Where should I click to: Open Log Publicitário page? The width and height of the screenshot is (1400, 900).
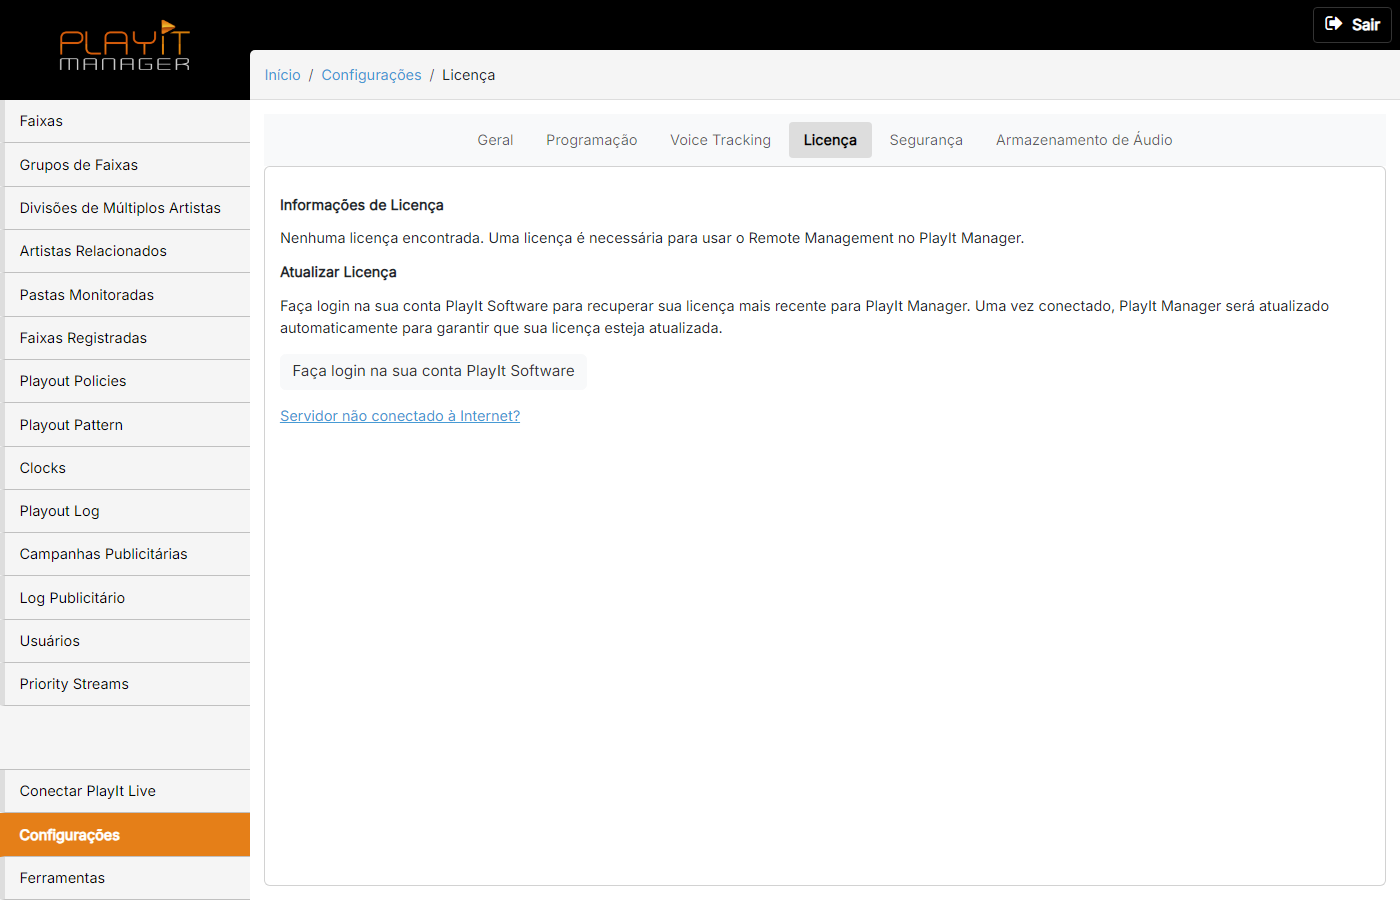pos(127,598)
